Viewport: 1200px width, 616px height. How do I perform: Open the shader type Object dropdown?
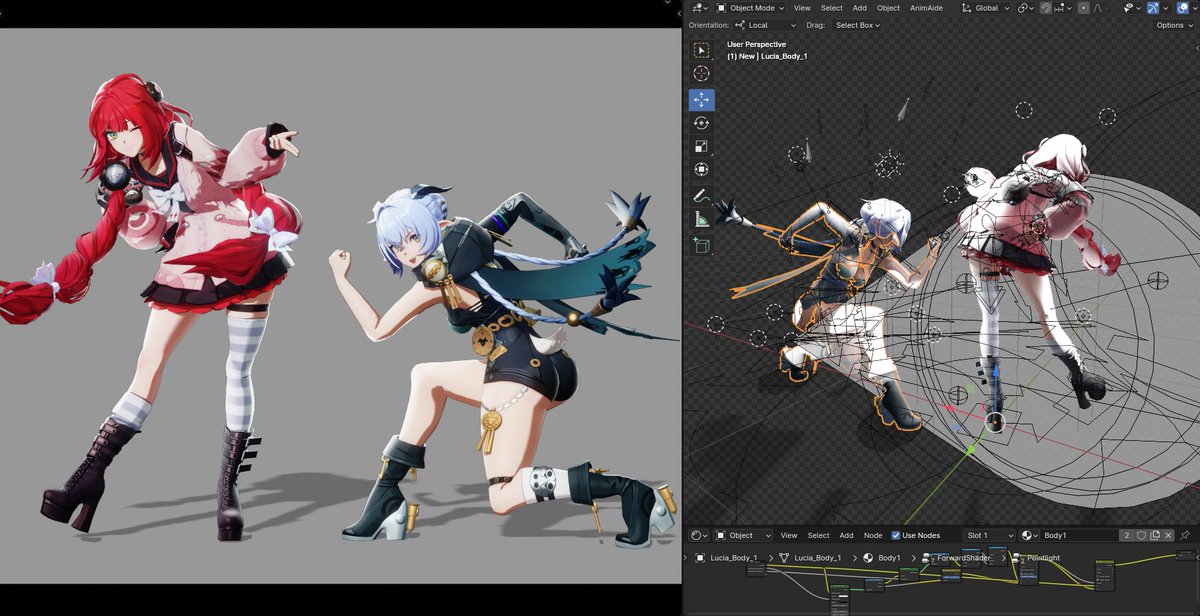coord(742,535)
